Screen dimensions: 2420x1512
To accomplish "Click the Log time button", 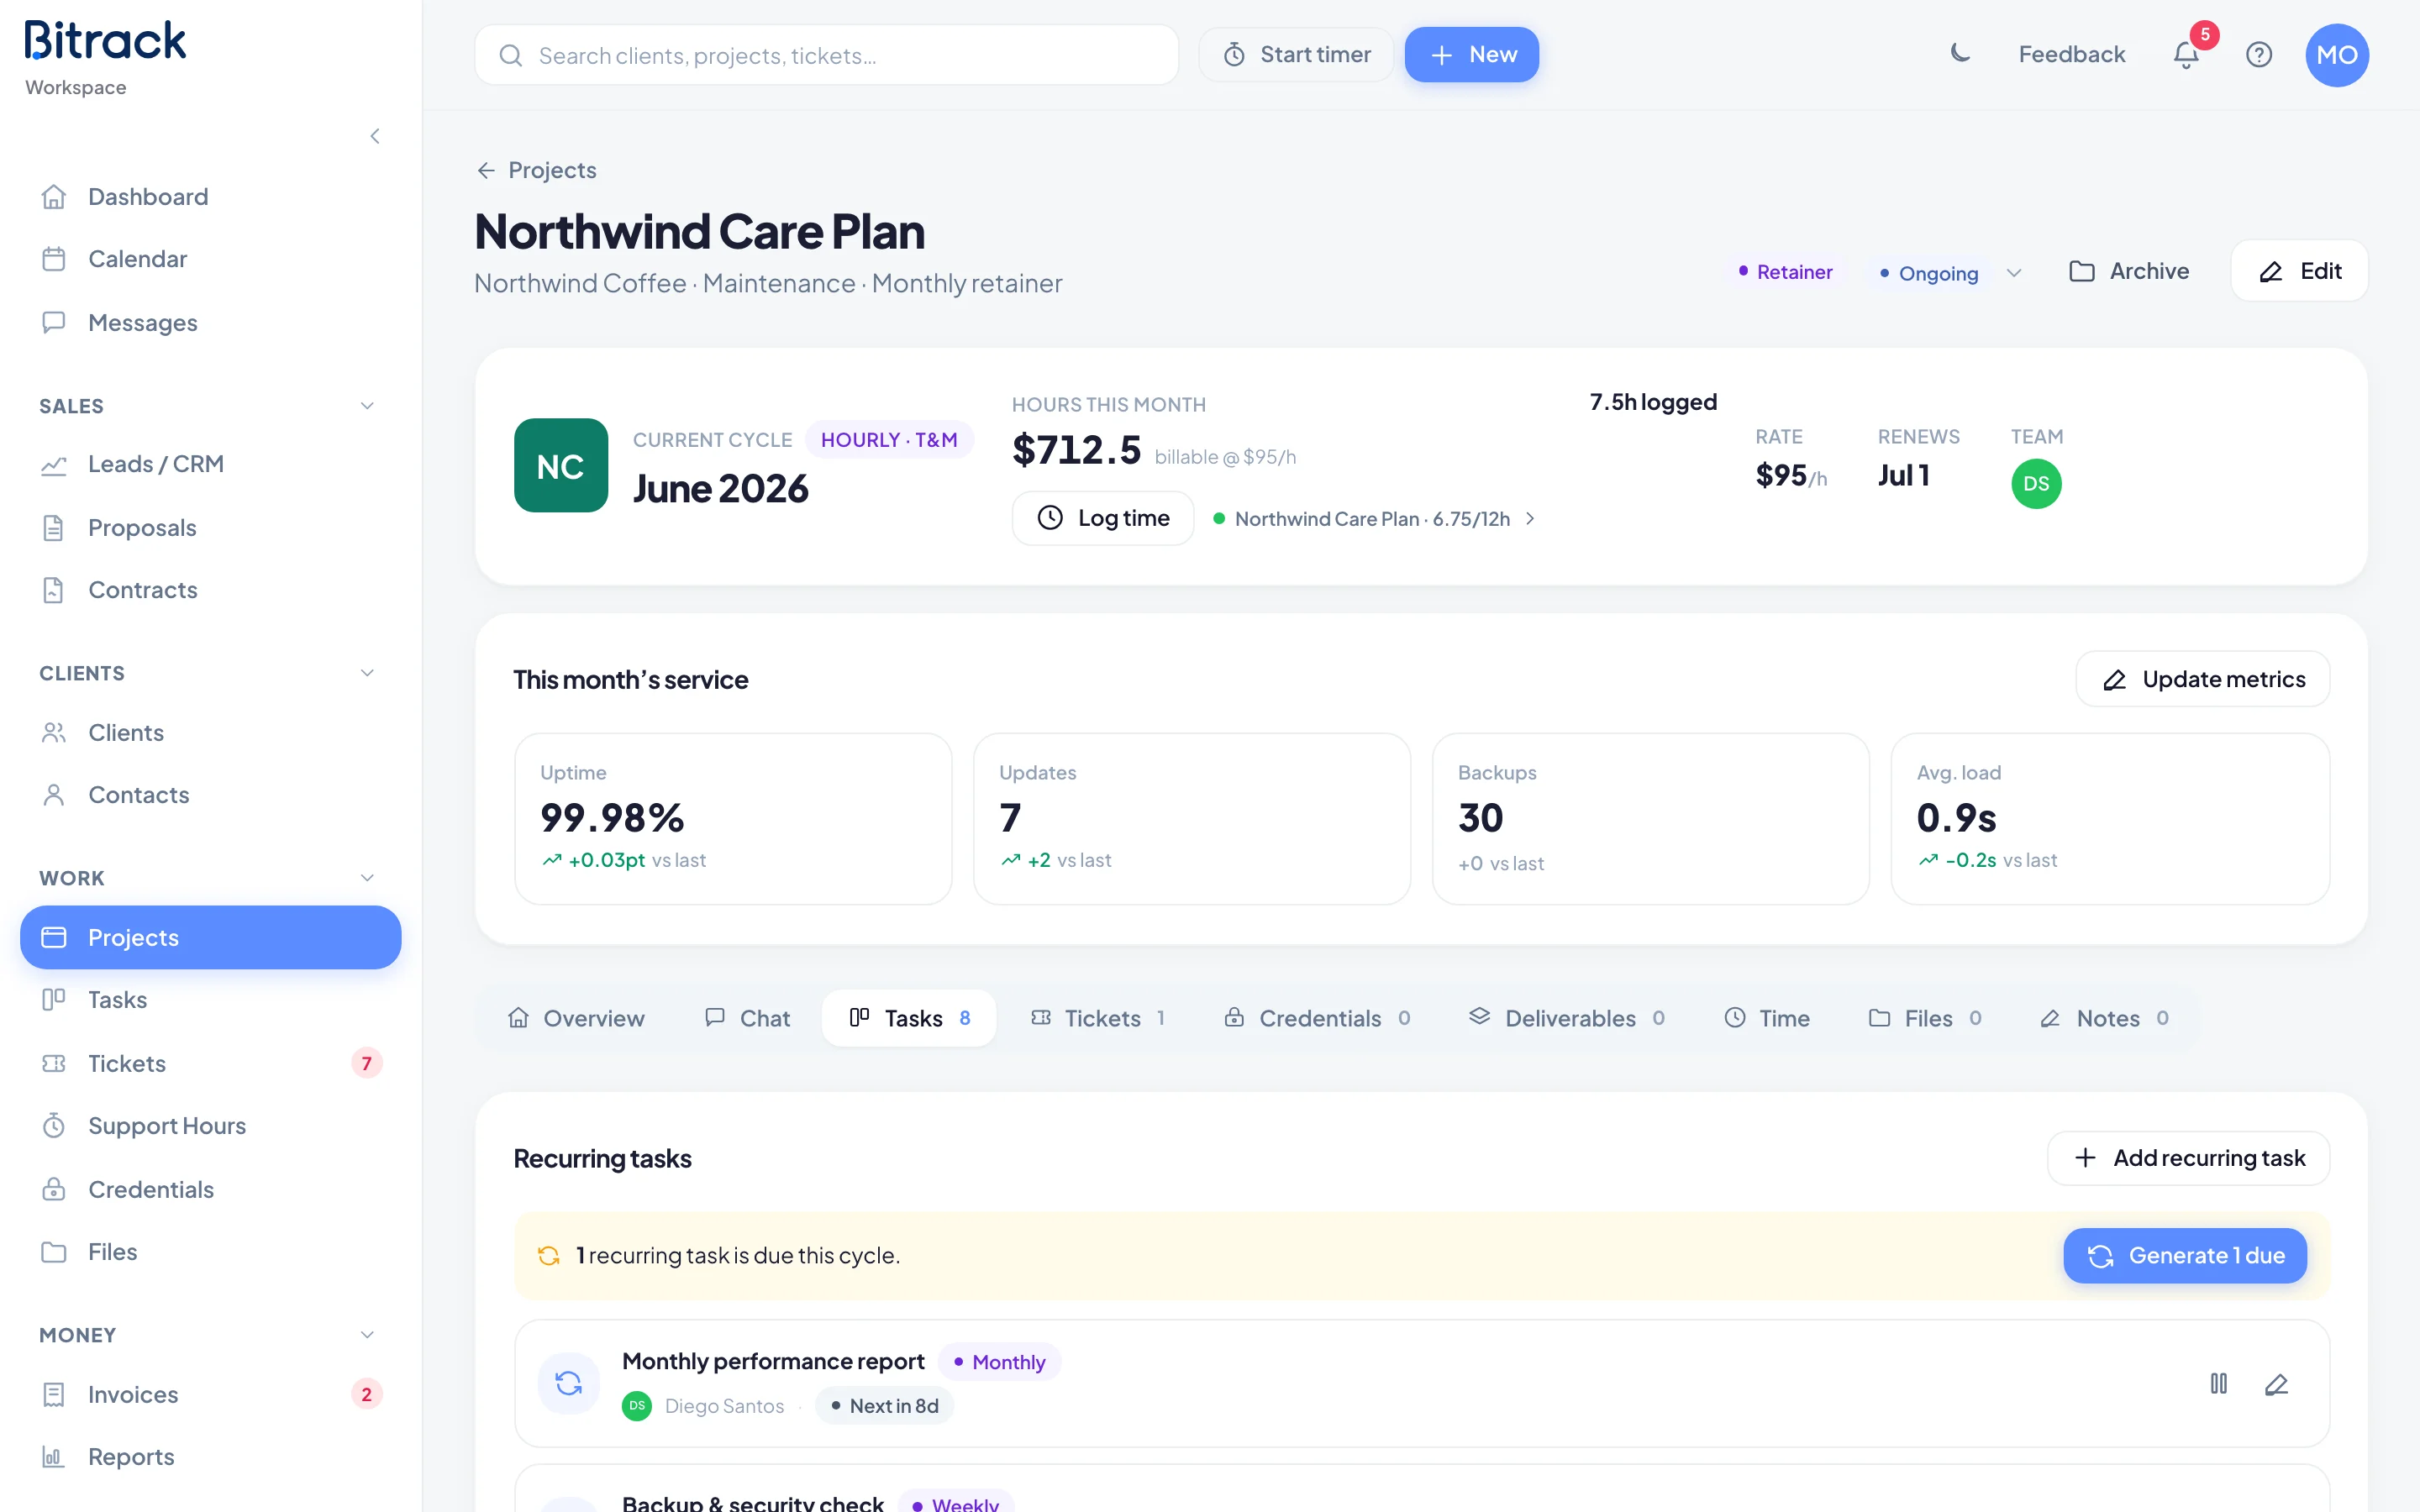I will [1103, 518].
